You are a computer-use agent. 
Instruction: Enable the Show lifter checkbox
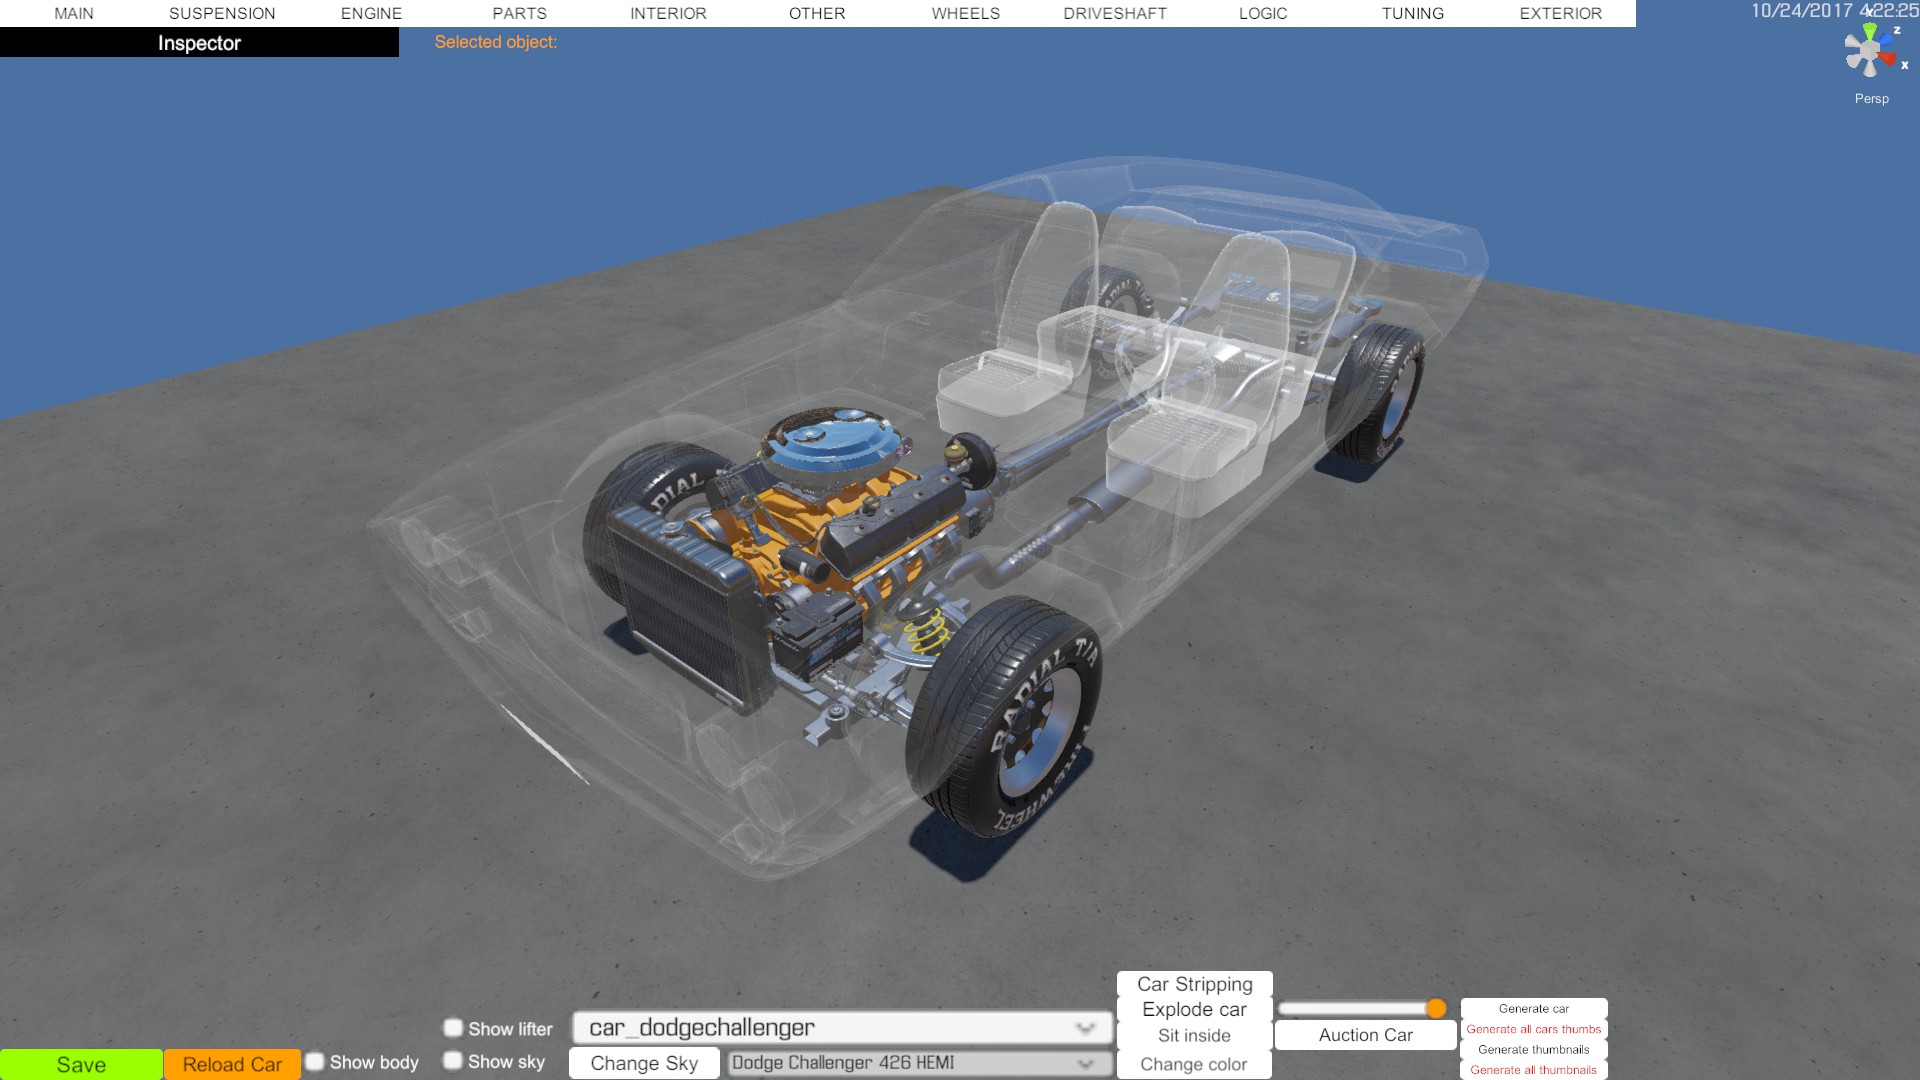pos(453,1028)
